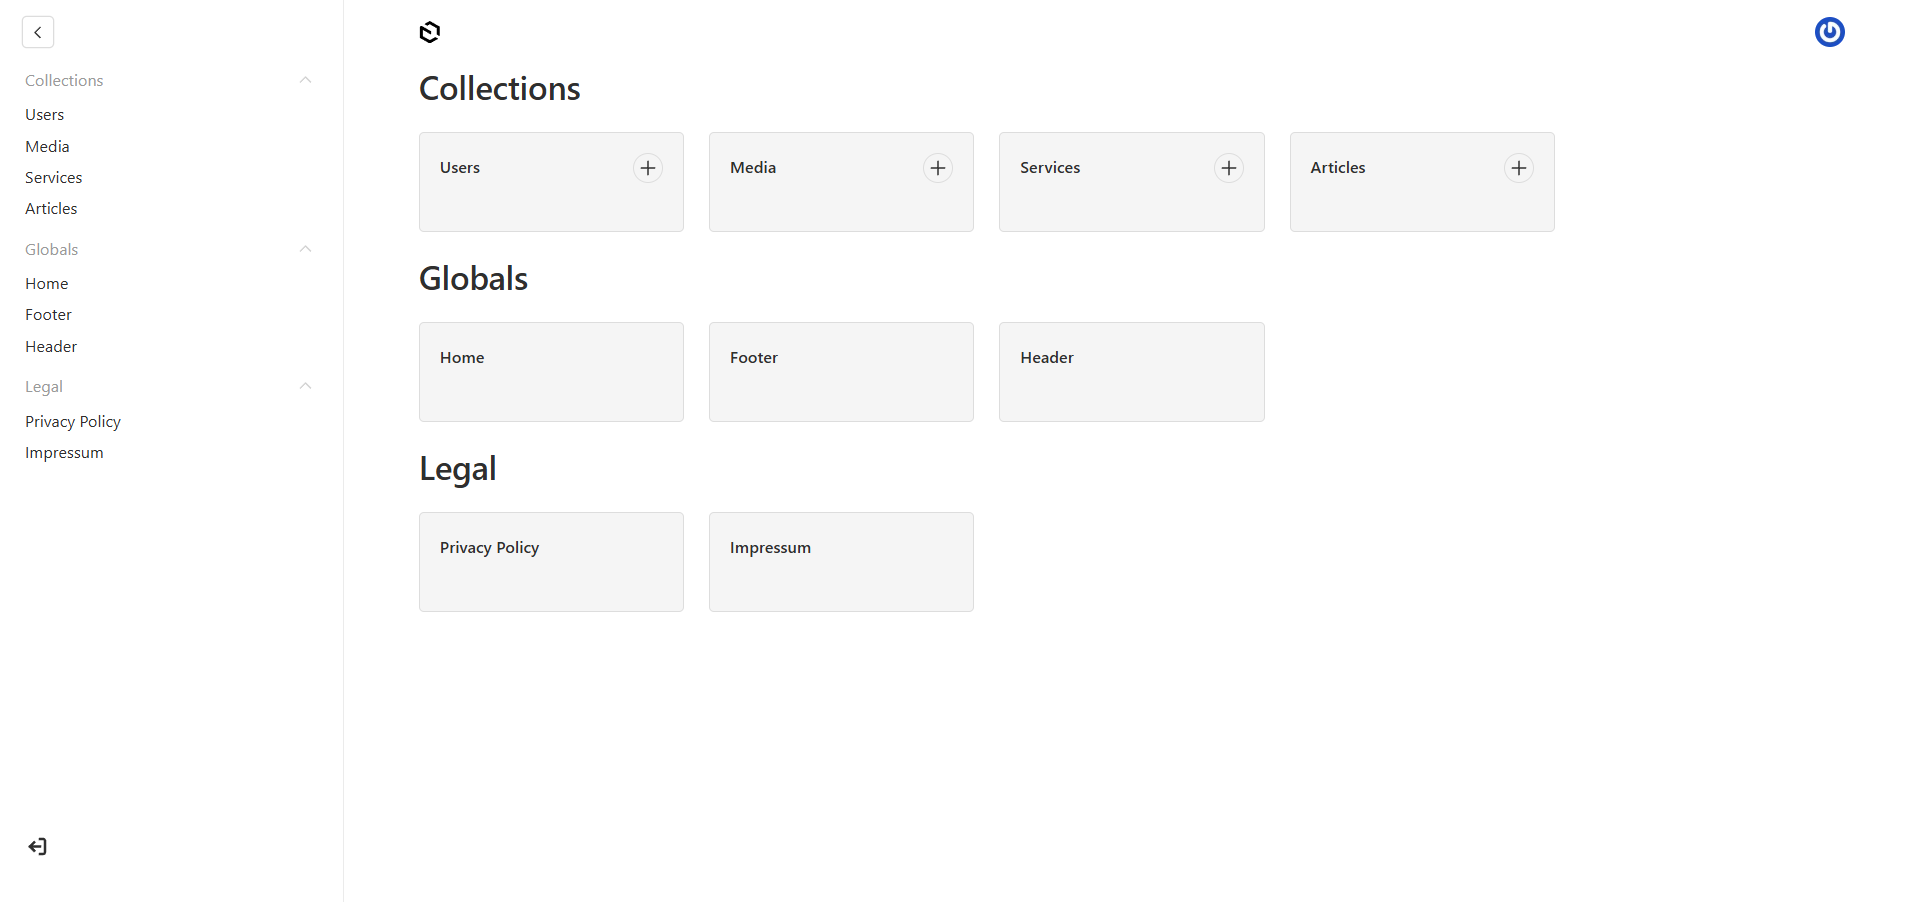Add new Media with plus icon
This screenshot has width=1917, height=902.
pos(938,168)
